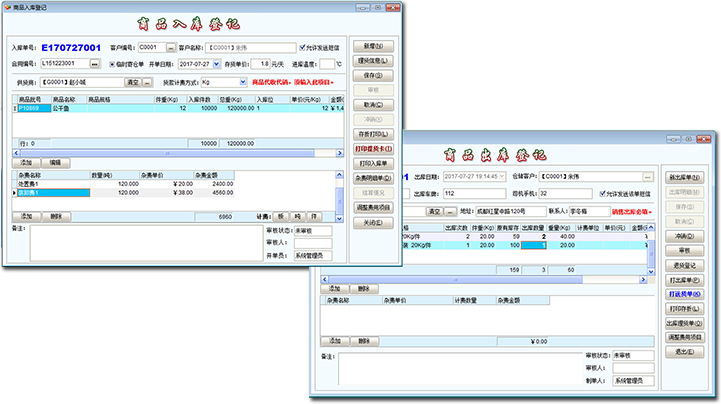Screen dimensions: 721x404
Task: Toggle 允许发送该单短信 checkbox in outbound window
Action: pyautogui.click(x=602, y=193)
